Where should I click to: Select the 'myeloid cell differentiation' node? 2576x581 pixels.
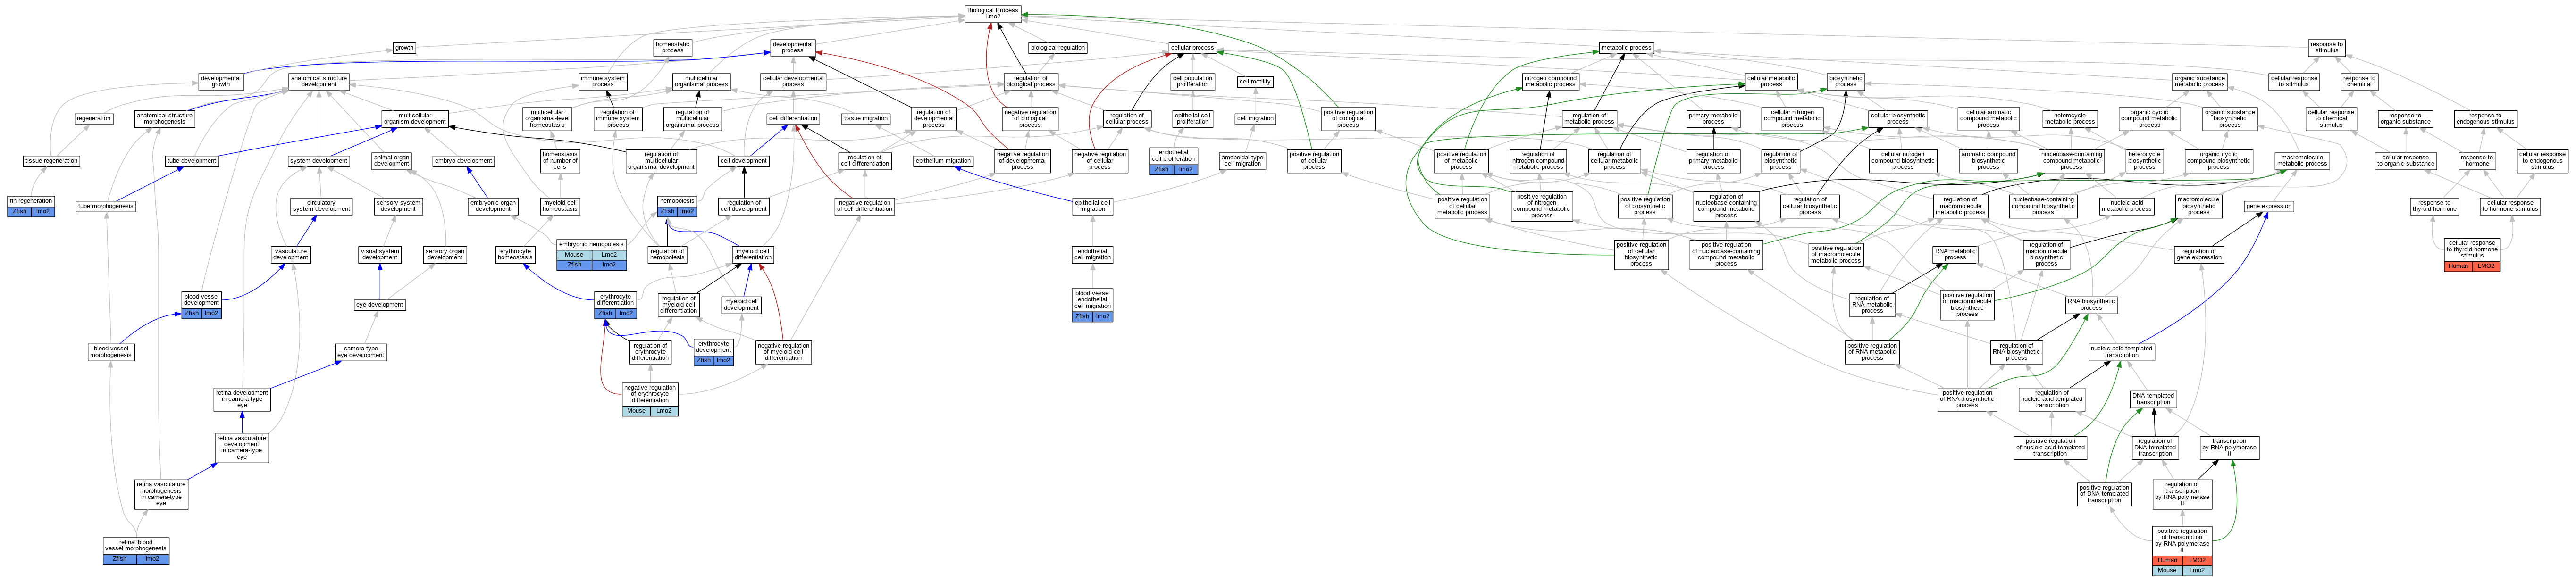point(753,255)
